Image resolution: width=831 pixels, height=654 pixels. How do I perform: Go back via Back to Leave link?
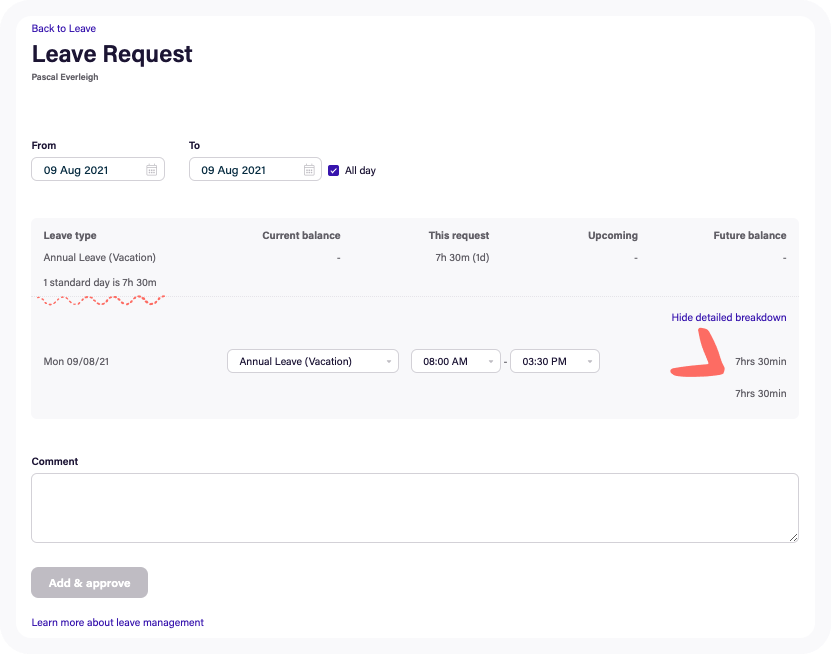click(x=64, y=29)
